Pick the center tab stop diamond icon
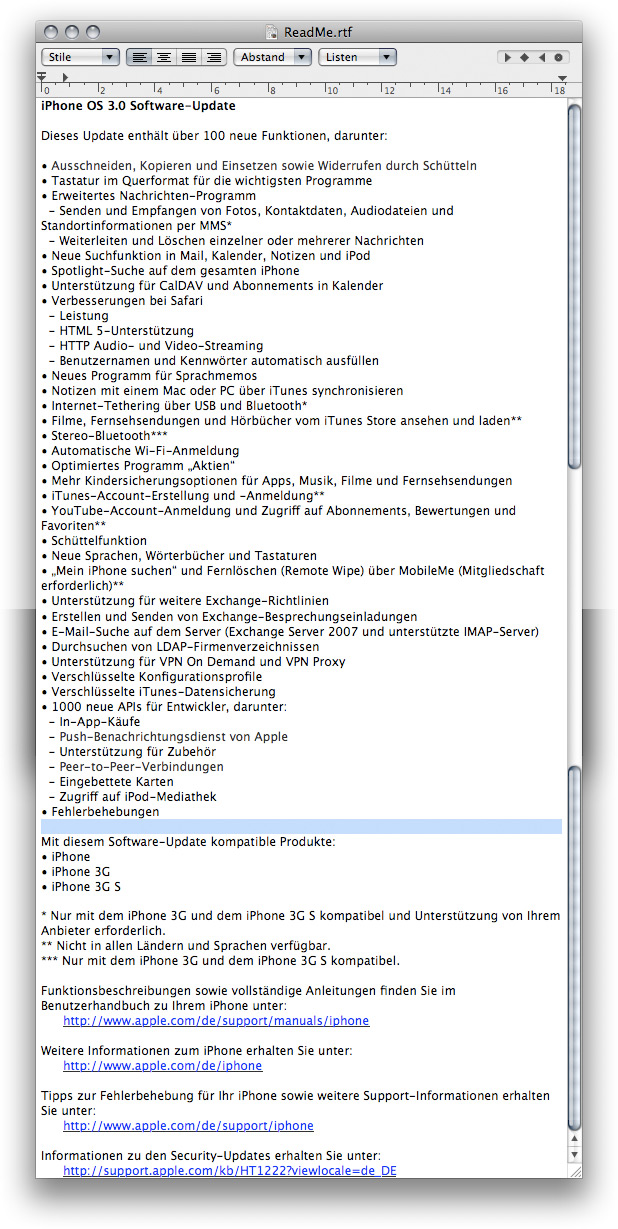 [524, 58]
